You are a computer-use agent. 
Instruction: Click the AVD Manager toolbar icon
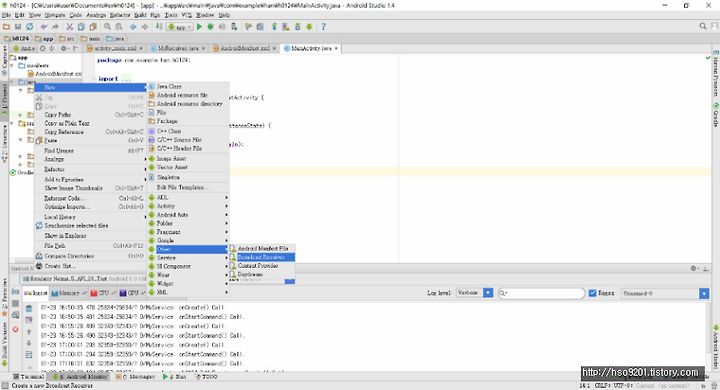286,27
